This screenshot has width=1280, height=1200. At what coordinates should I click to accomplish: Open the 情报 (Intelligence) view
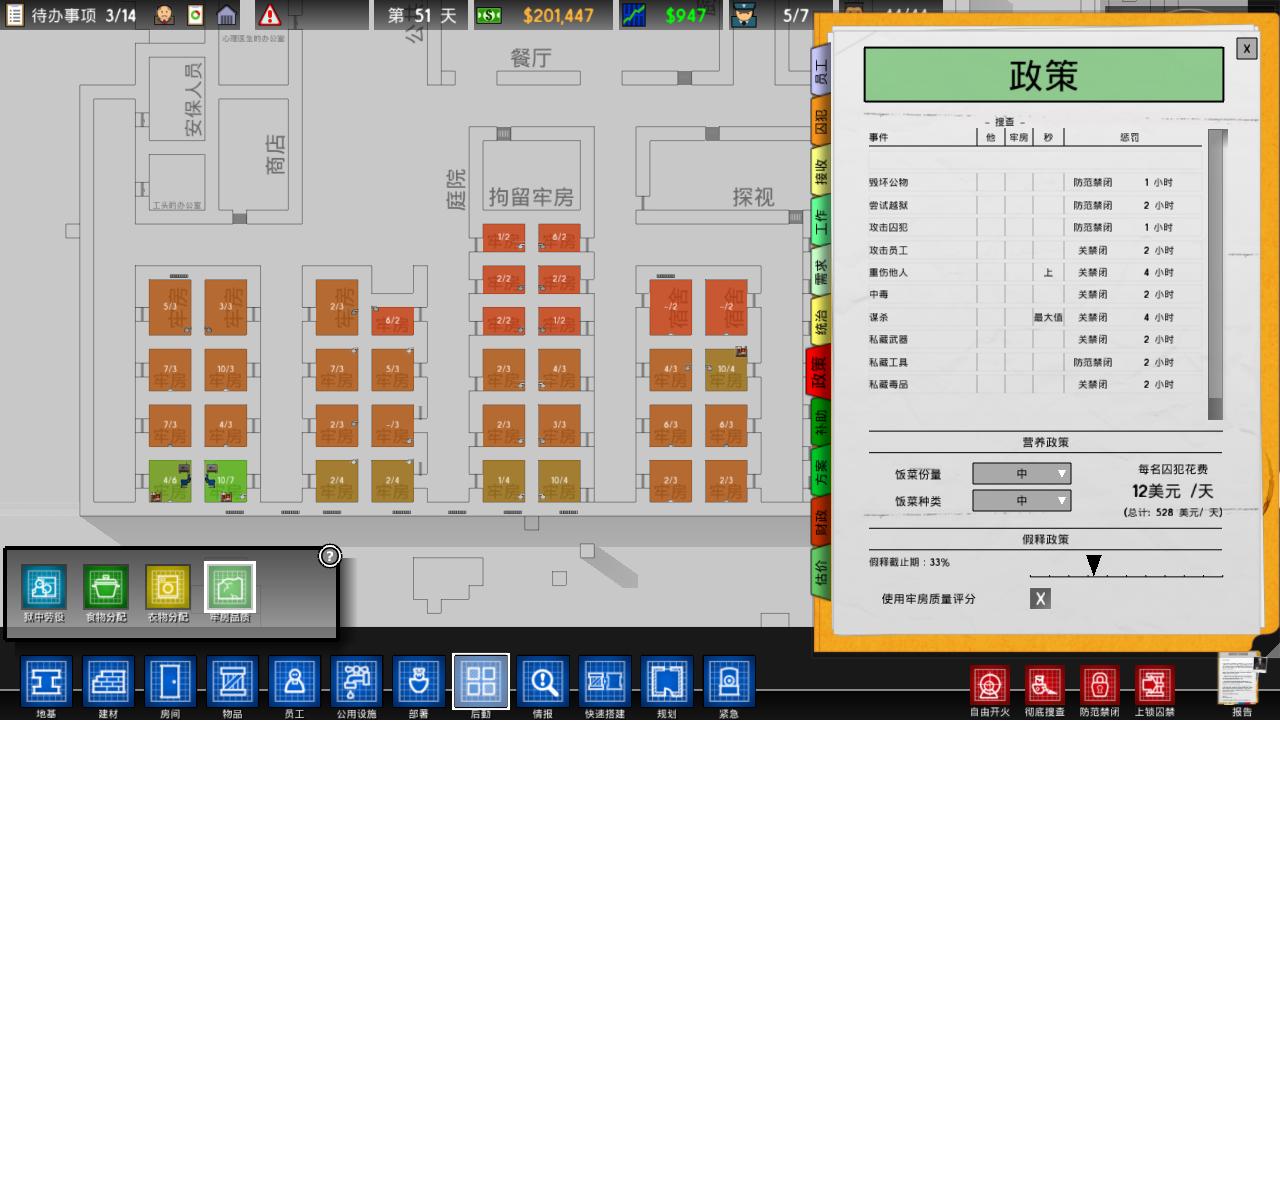click(543, 682)
